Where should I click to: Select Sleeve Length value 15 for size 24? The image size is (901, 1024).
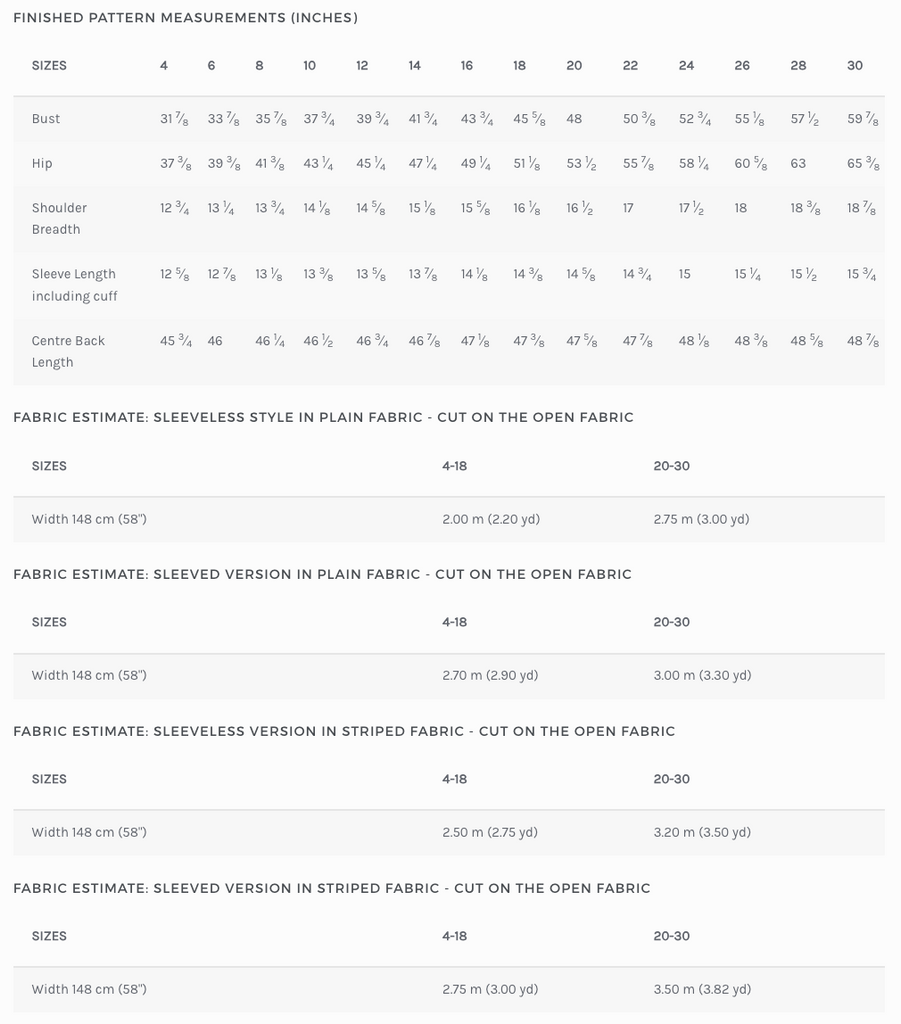coord(684,274)
